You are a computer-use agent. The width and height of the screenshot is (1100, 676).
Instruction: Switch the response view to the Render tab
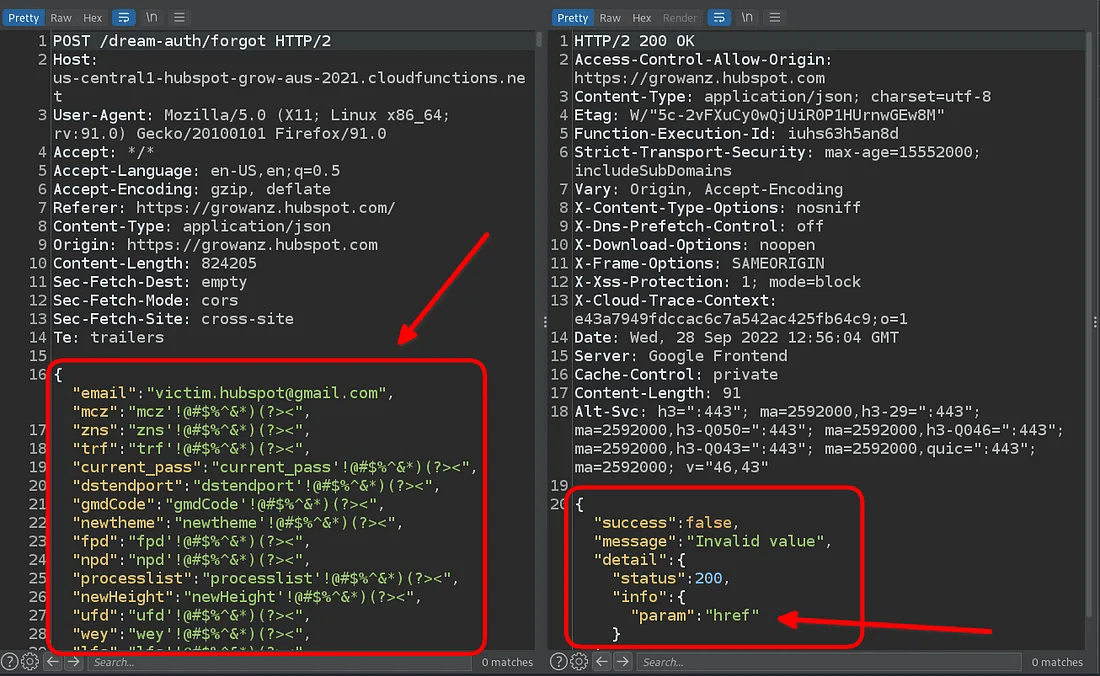(x=680, y=17)
